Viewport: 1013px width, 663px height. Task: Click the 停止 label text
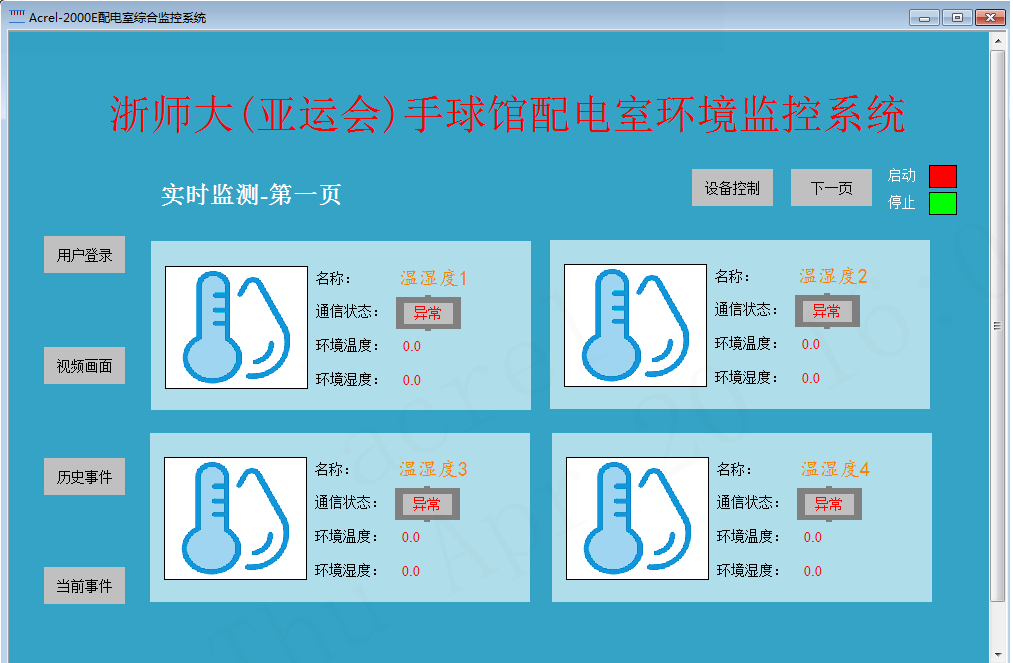[901, 202]
